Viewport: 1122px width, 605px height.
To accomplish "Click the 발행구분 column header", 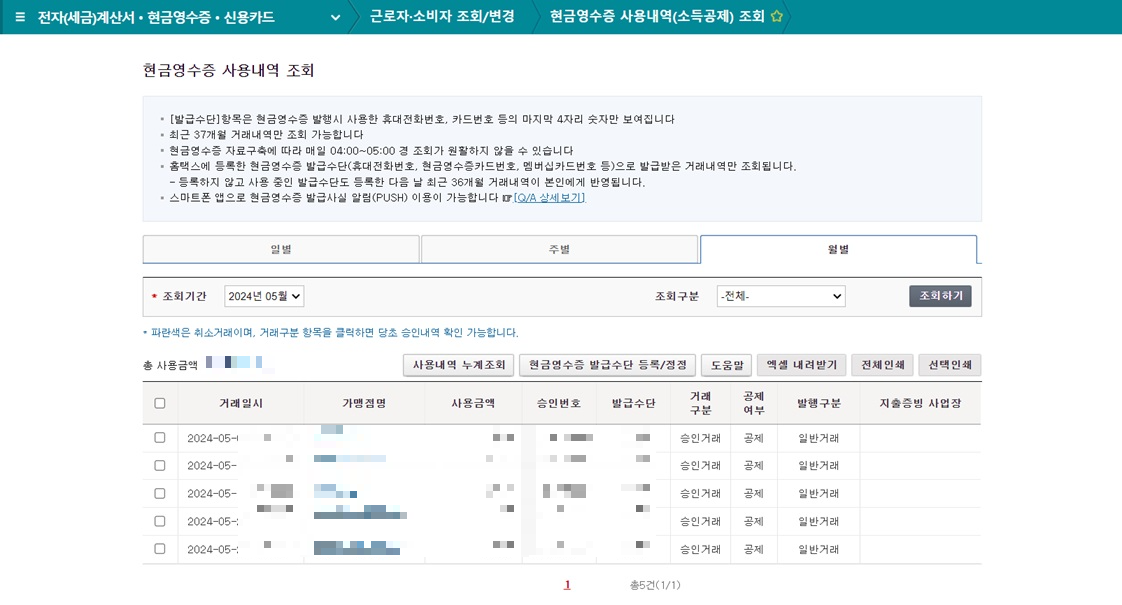I will (819, 403).
